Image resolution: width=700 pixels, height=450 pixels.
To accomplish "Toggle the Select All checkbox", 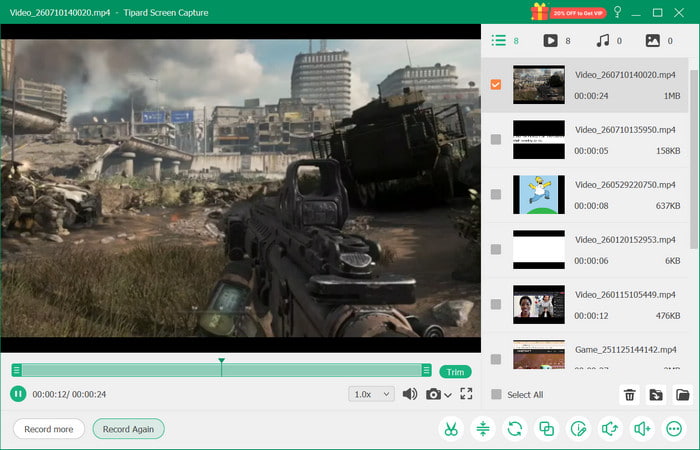I will [496, 394].
